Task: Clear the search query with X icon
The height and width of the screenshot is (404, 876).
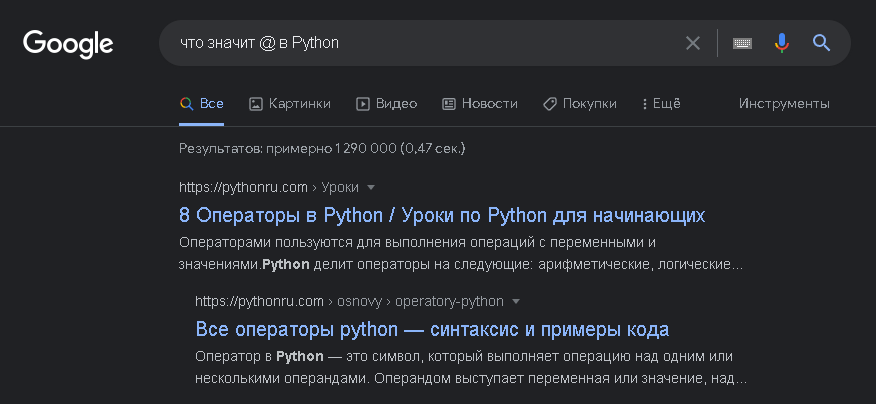Action: point(693,43)
